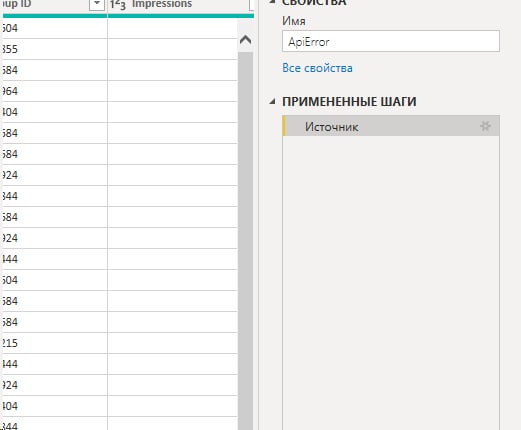This screenshot has width=521, height=430.
Task: Open the Group ID column filter dropdown
Action: [x=97, y=4]
